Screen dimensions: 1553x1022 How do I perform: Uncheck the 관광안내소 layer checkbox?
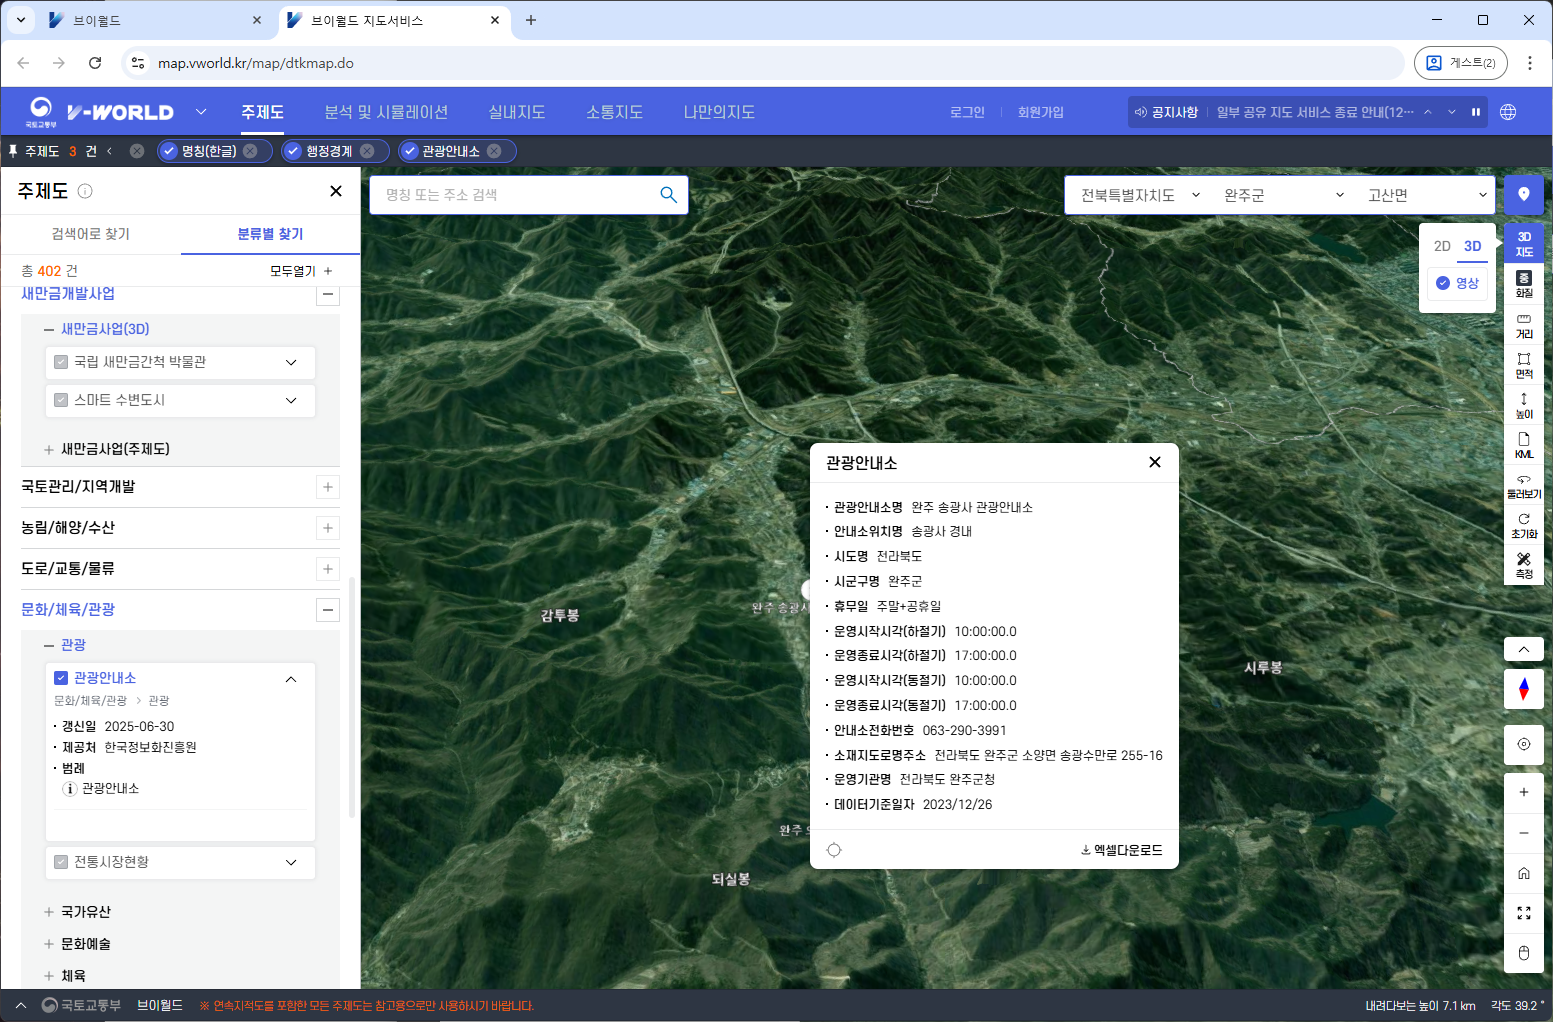[61, 678]
